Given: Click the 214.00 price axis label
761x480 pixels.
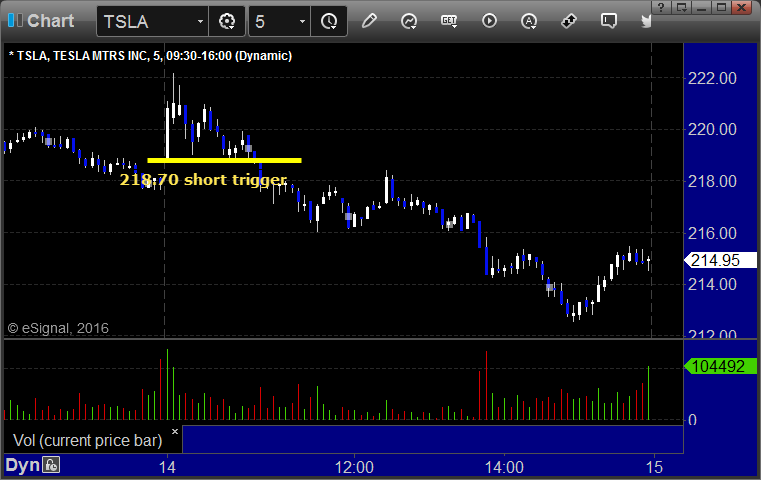Looking at the screenshot, I should (x=712, y=284).
